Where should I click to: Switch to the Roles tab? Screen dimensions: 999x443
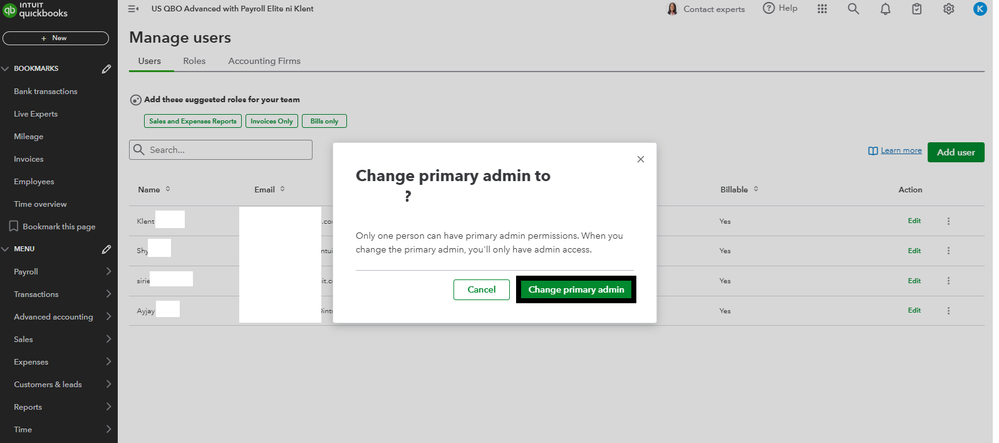[194, 61]
